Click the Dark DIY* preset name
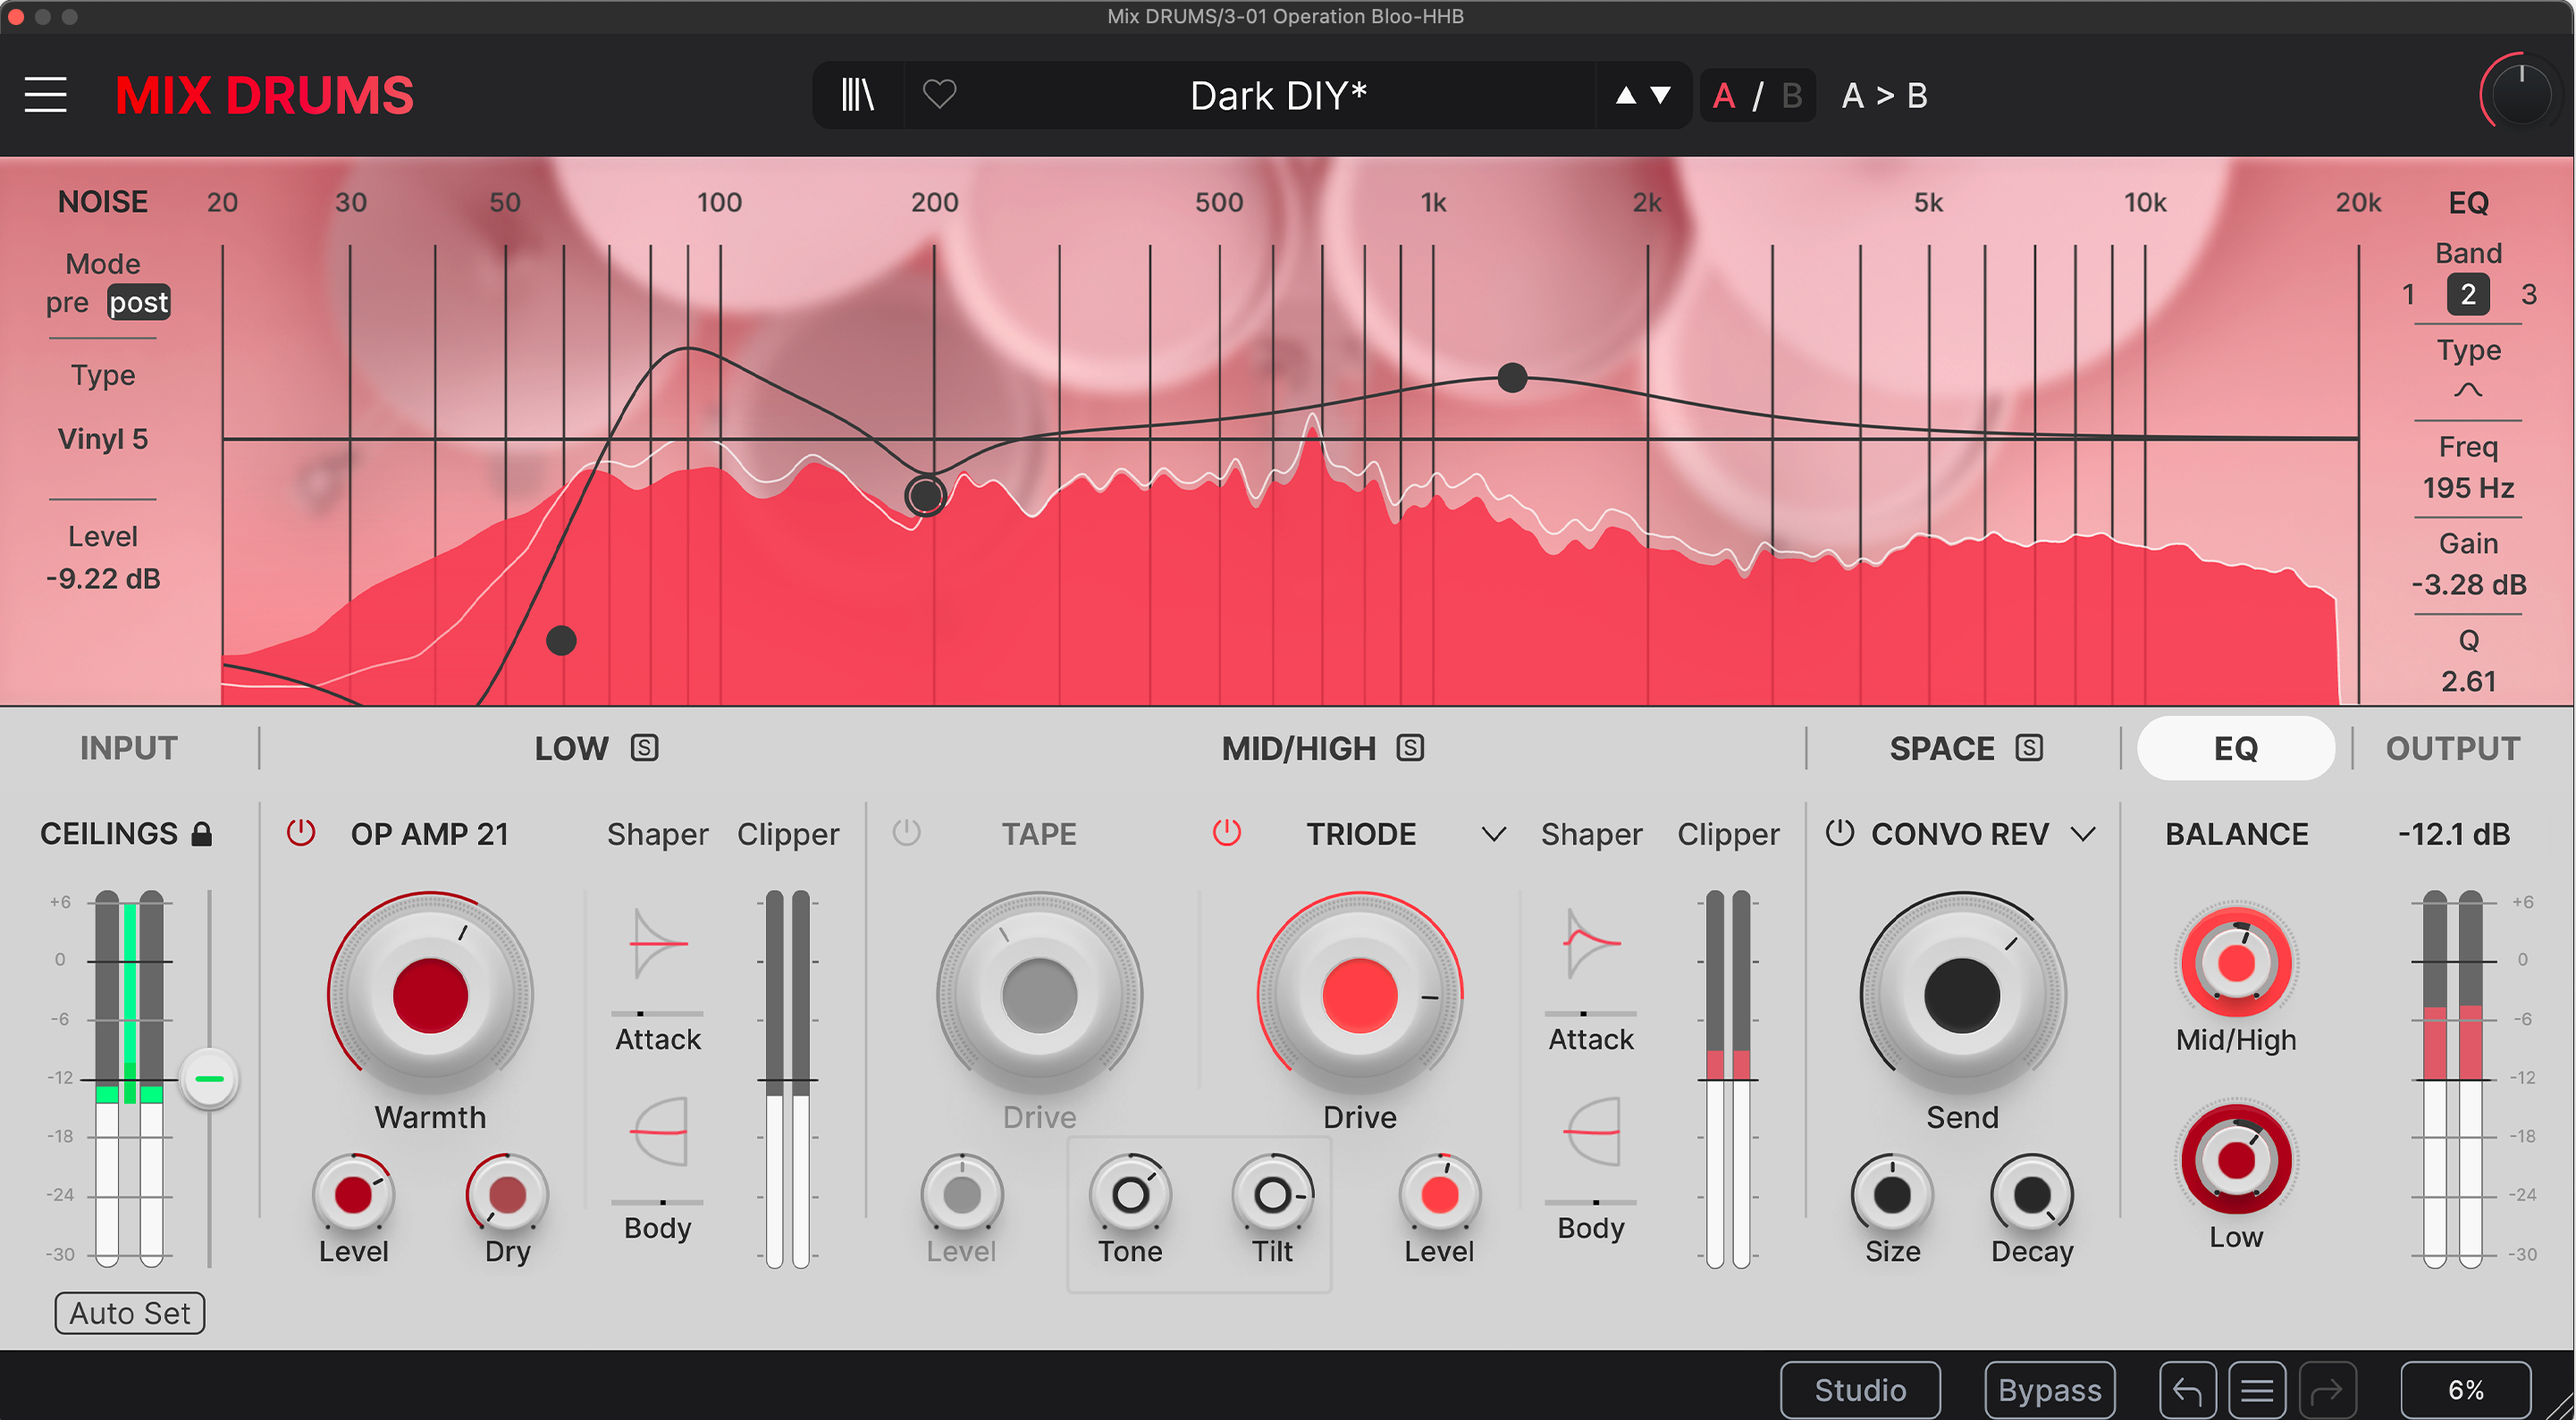Viewport: 2576px width, 1420px height. point(1278,95)
